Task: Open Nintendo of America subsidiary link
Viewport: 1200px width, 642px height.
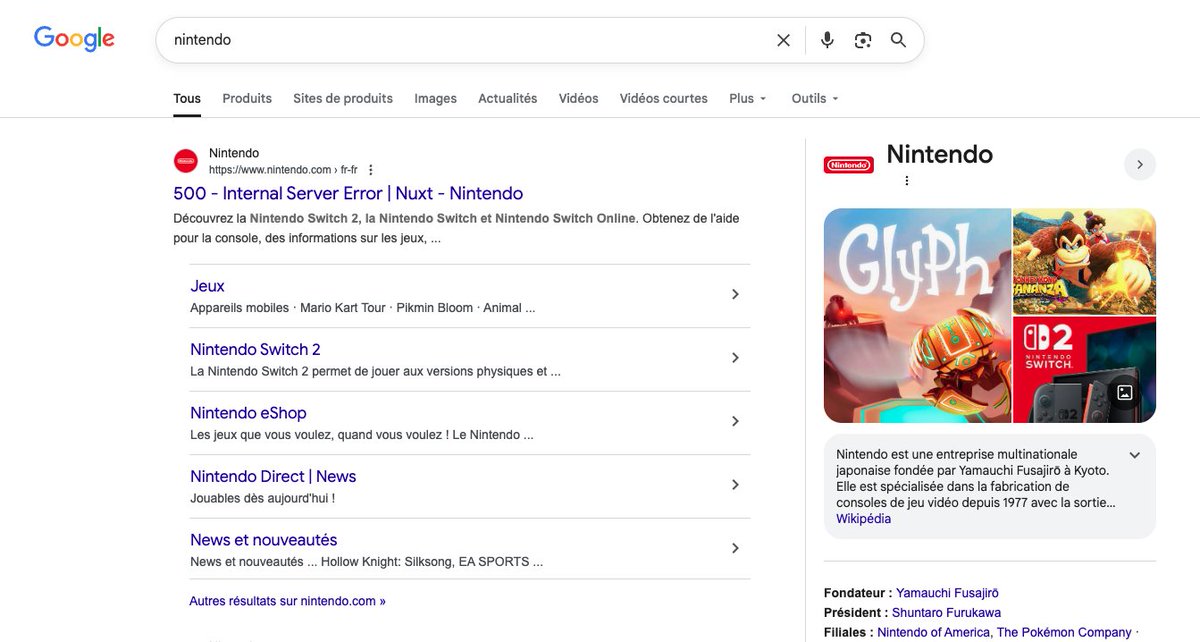Action: [x=933, y=632]
